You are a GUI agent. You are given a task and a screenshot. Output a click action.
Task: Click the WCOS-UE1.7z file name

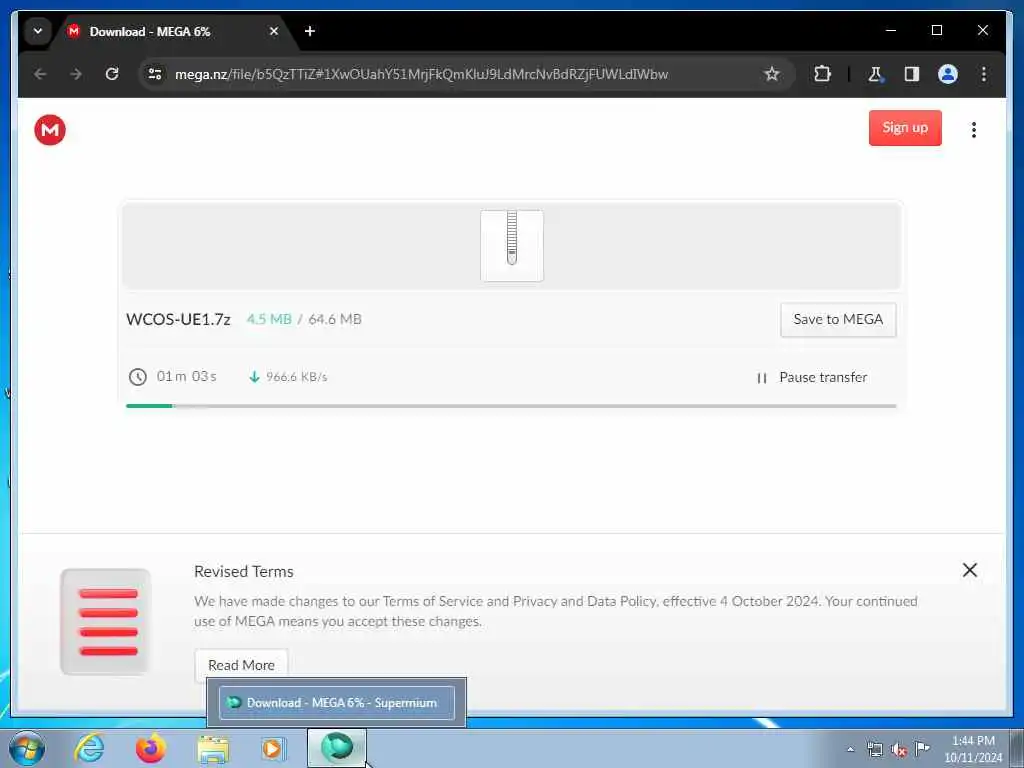point(178,319)
